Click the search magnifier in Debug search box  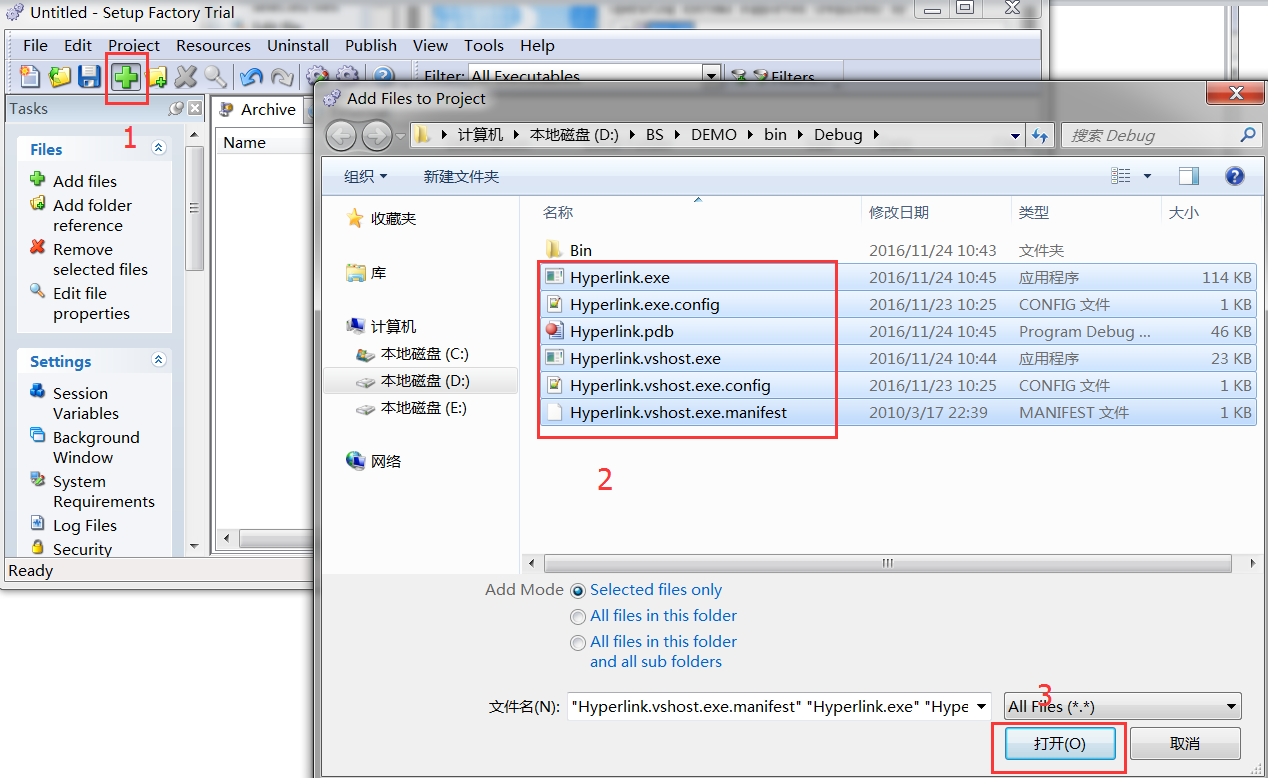[x=1247, y=134]
